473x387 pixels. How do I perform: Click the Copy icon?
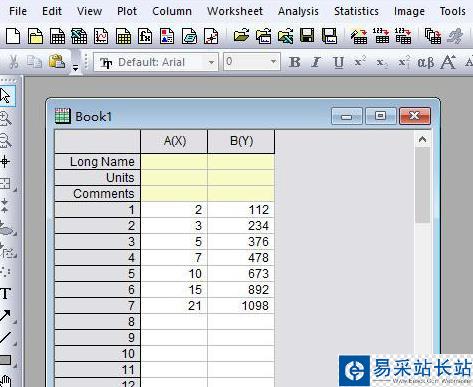pos(34,62)
